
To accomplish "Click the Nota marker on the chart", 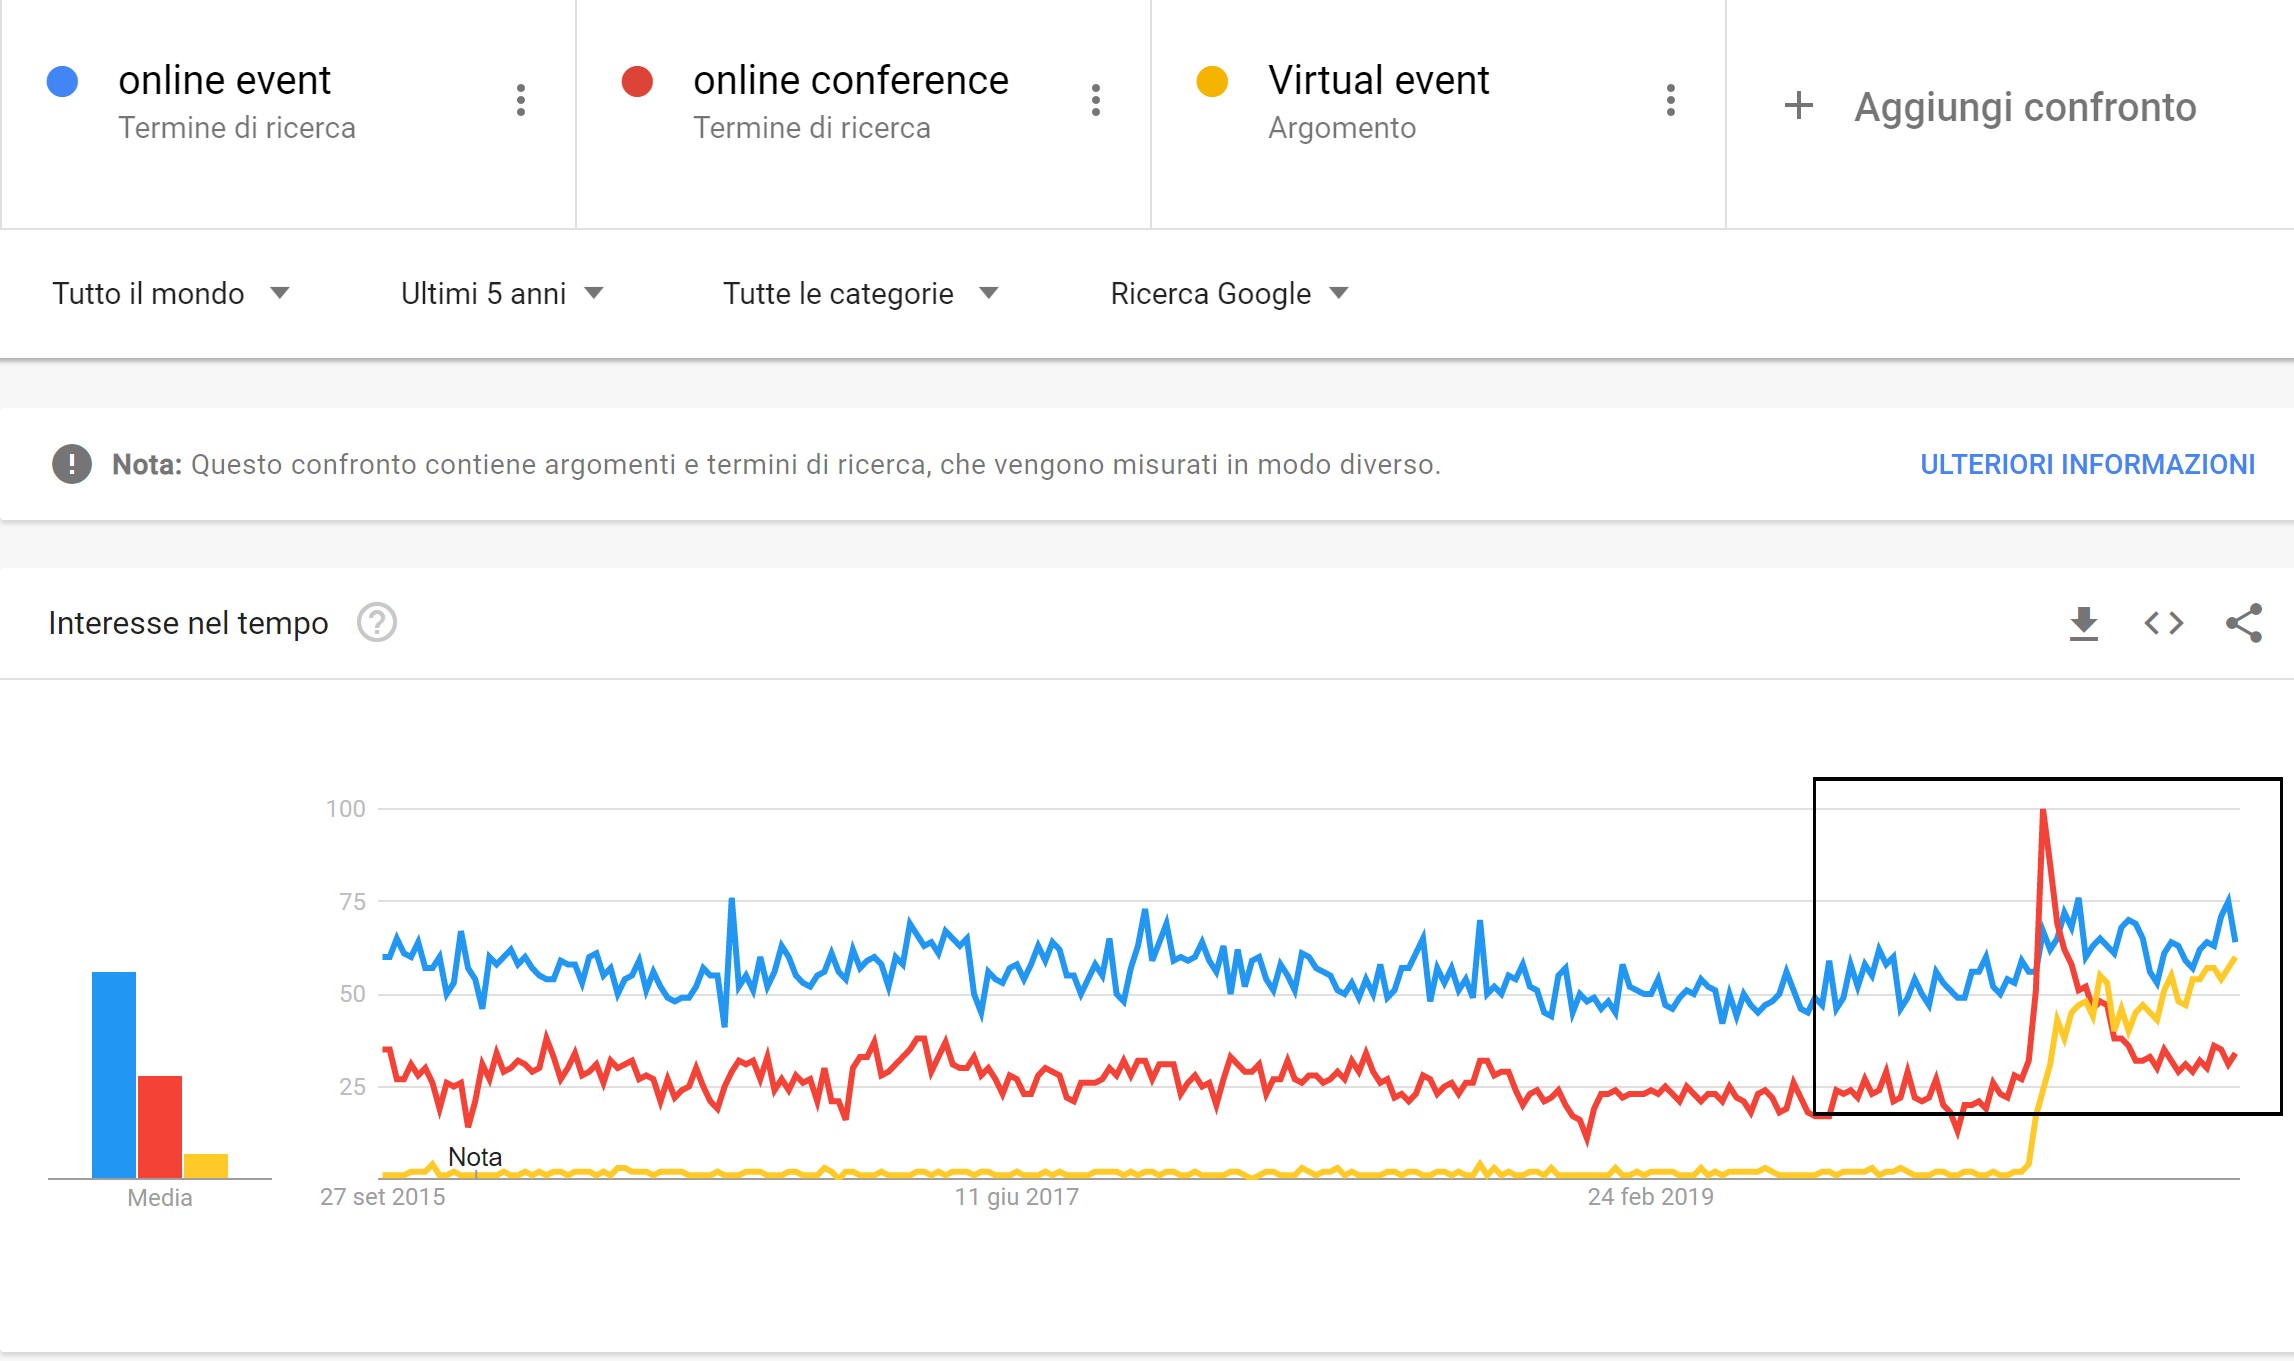I will (x=475, y=1157).
